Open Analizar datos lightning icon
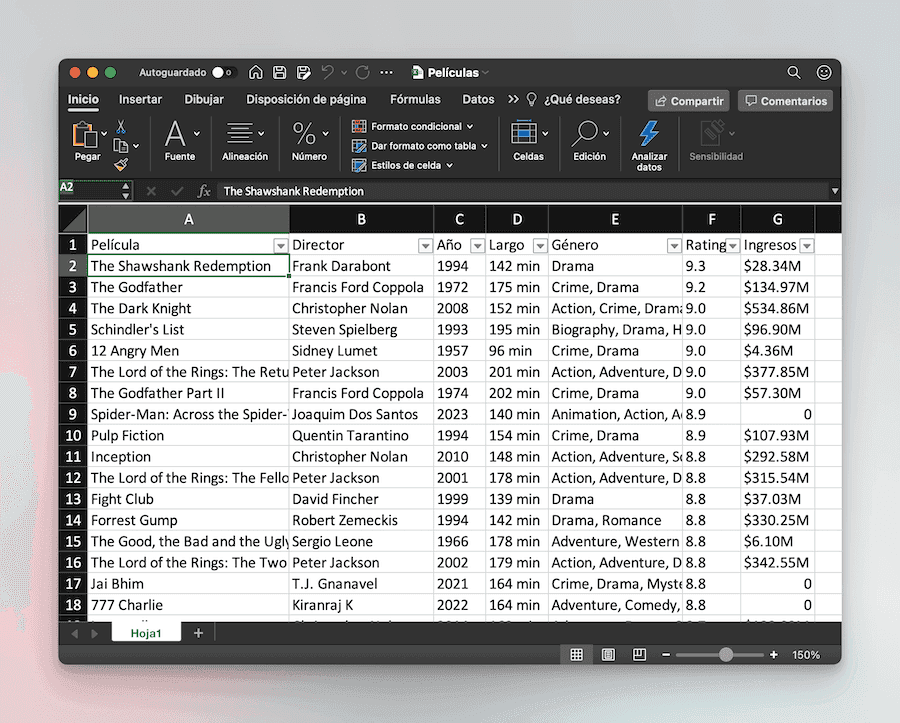 649,133
